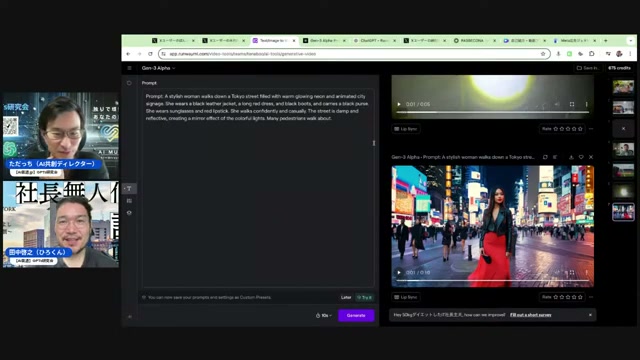Viewport: 640px width, 360px height.
Task: Click the upper video's progress bar
Action: coord(492,112)
